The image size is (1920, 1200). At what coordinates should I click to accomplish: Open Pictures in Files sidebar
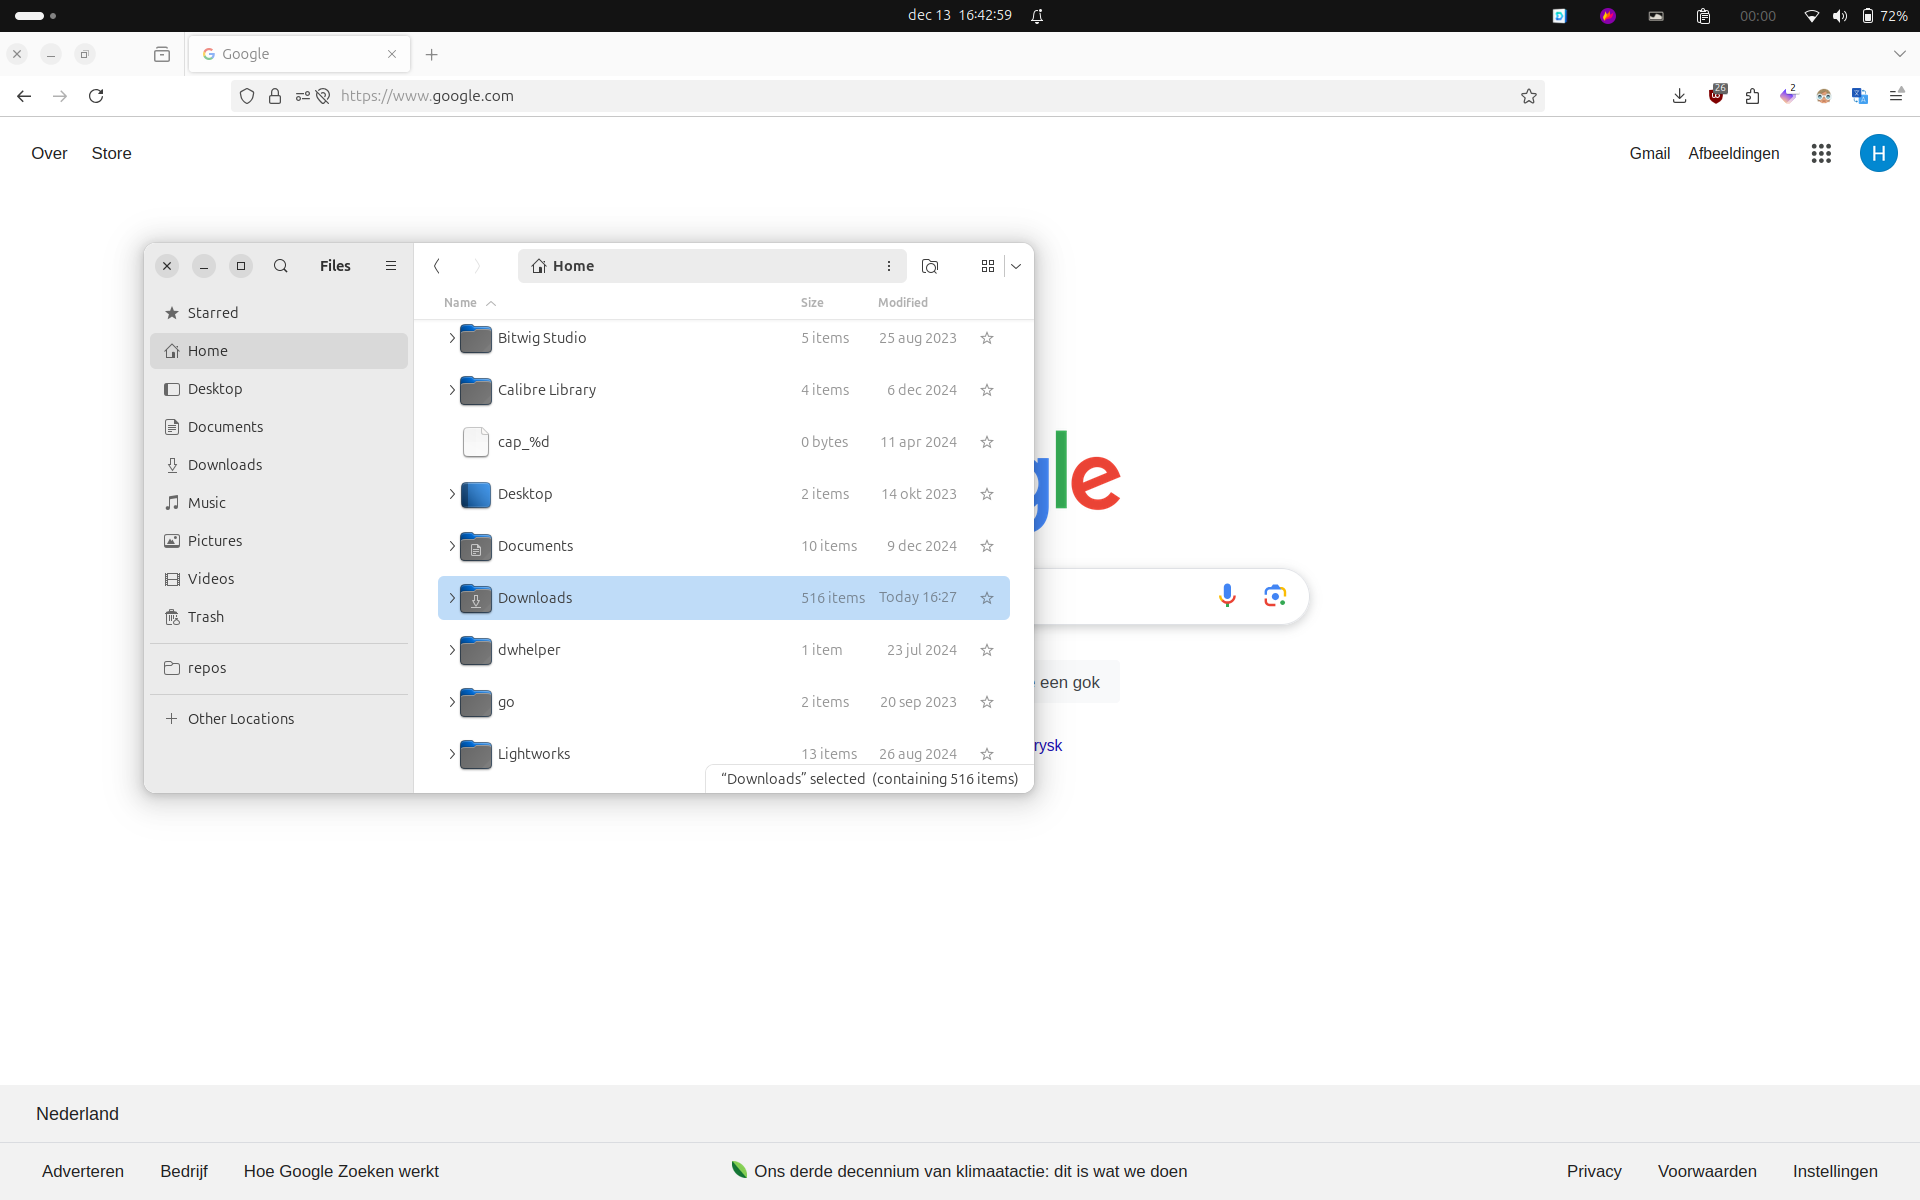[x=279, y=541]
